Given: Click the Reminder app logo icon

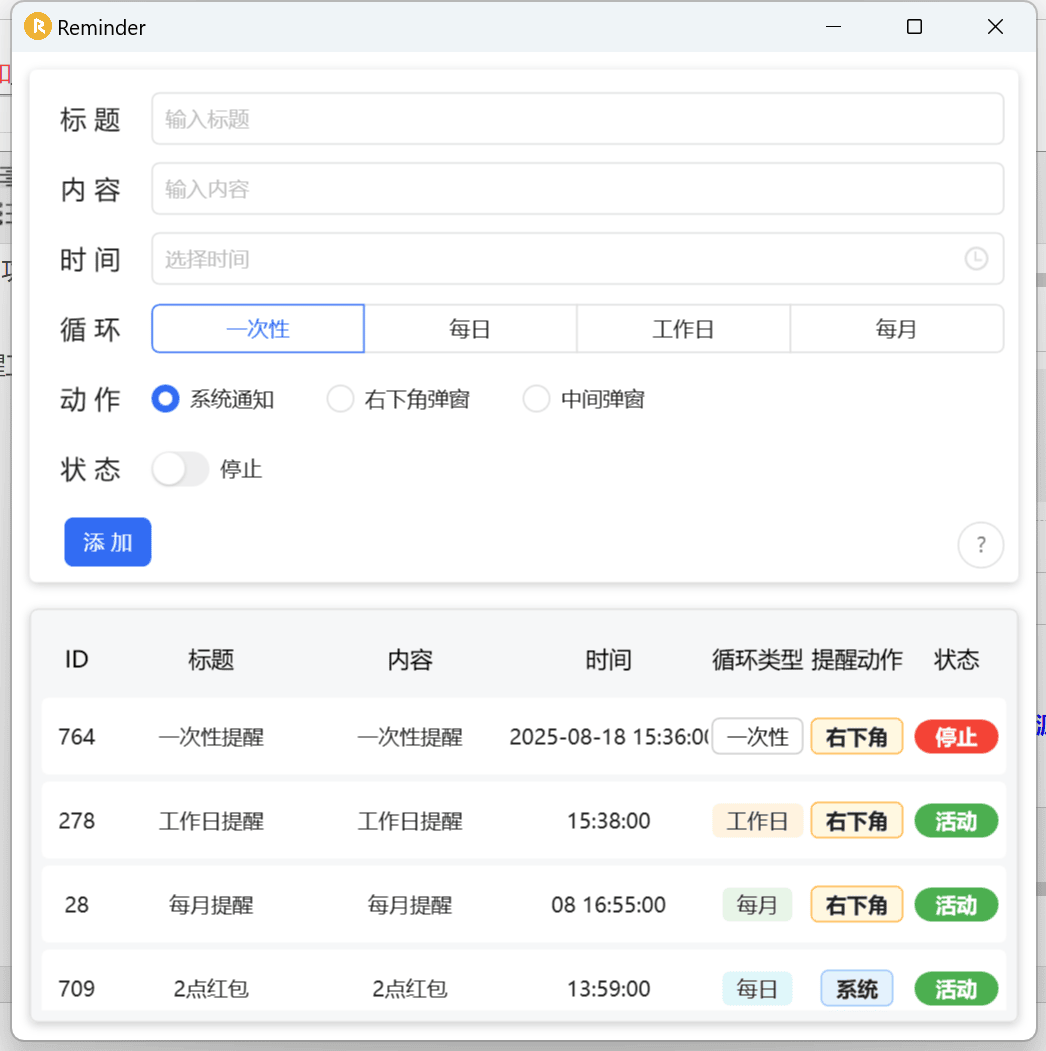Looking at the screenshot, I should 37,27.
